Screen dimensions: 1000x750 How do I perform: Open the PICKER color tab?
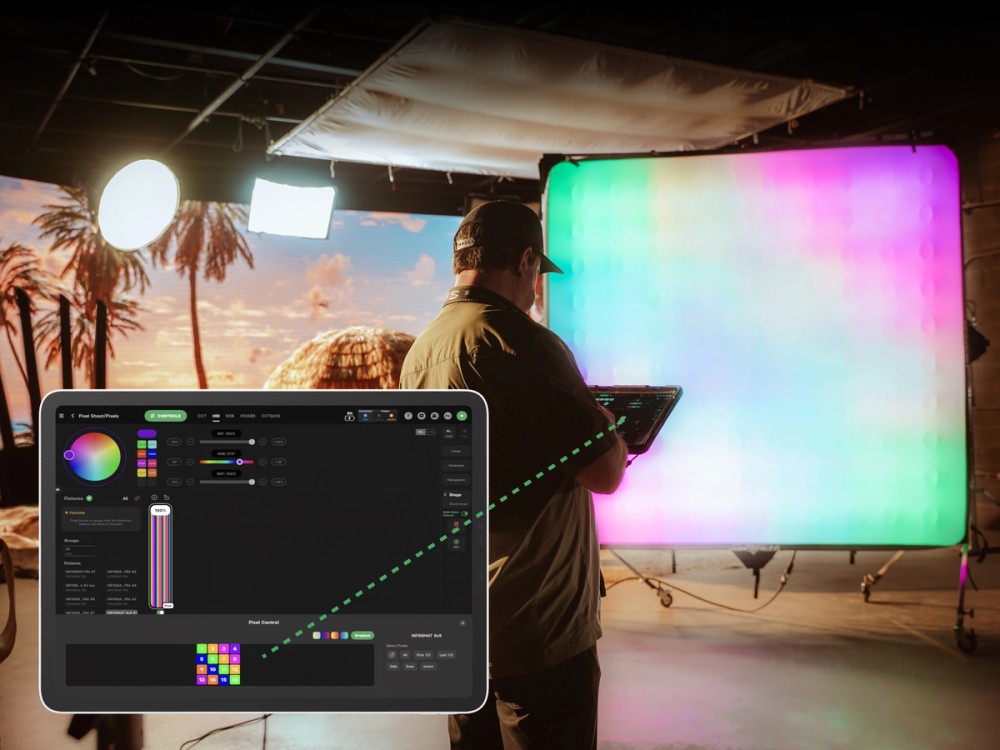coord(247,416)
